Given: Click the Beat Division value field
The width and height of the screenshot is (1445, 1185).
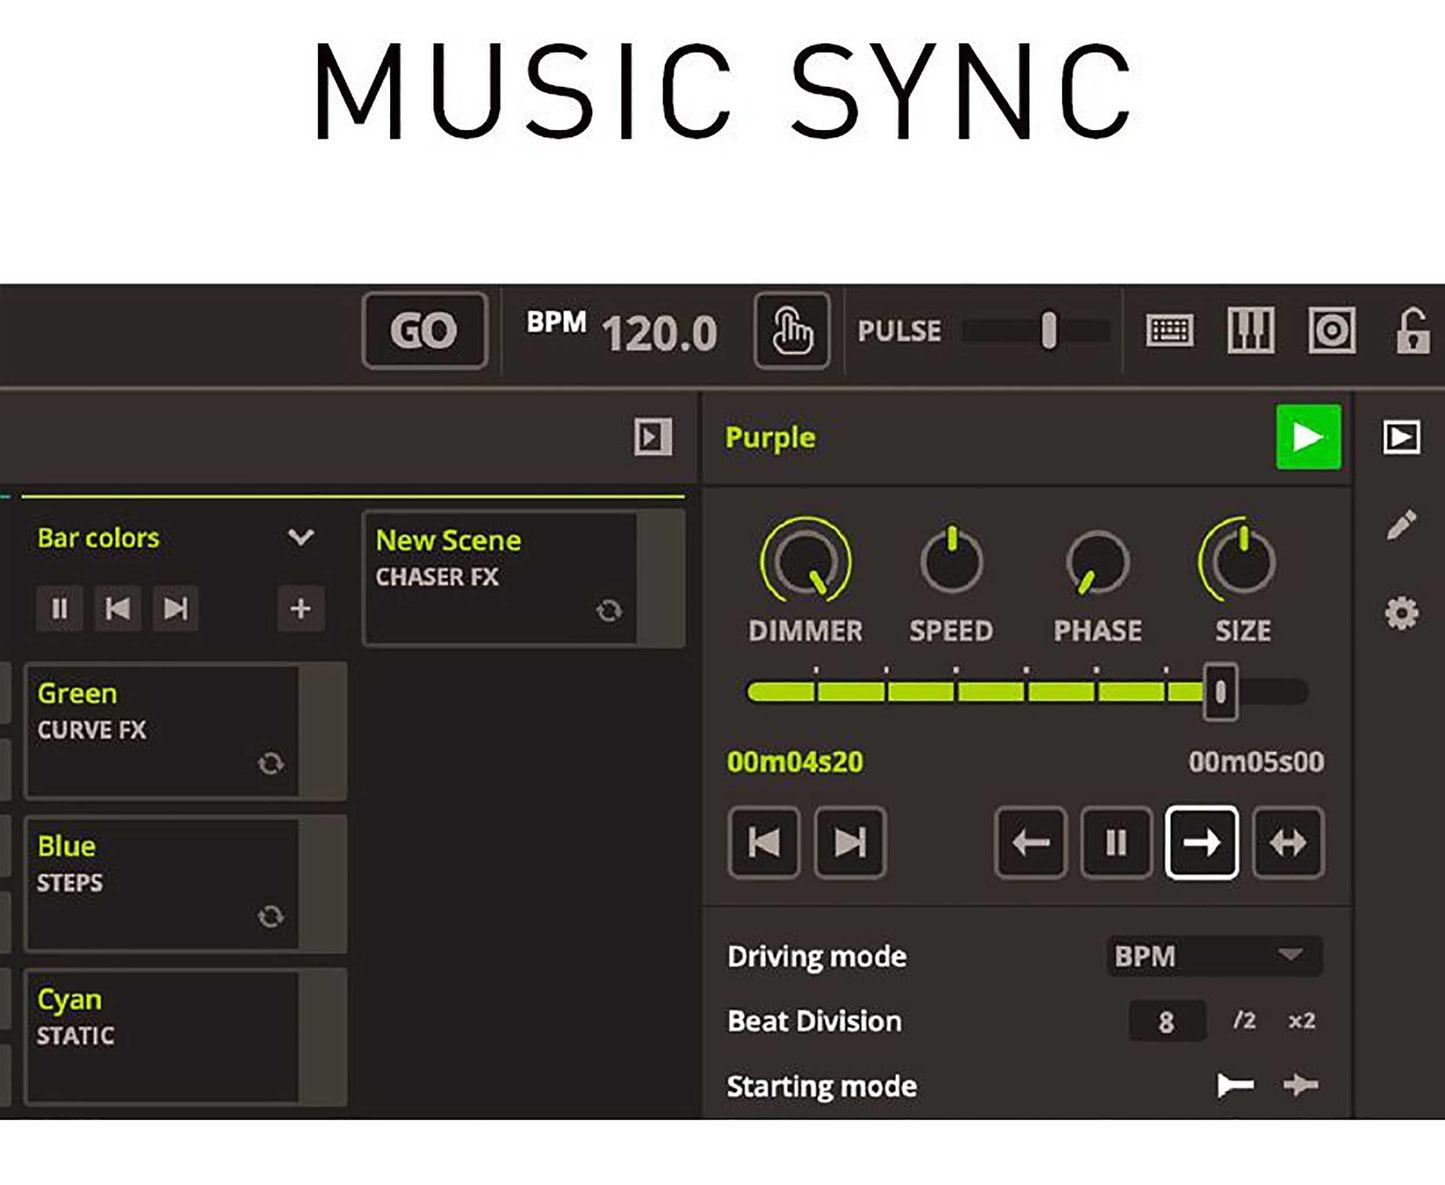Looking at the screenshot, I should (1166, 1022).
